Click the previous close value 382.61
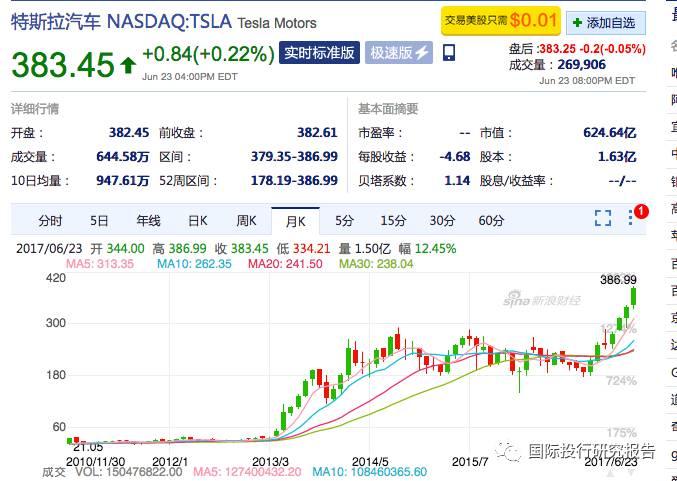 (x=317, y=133)
